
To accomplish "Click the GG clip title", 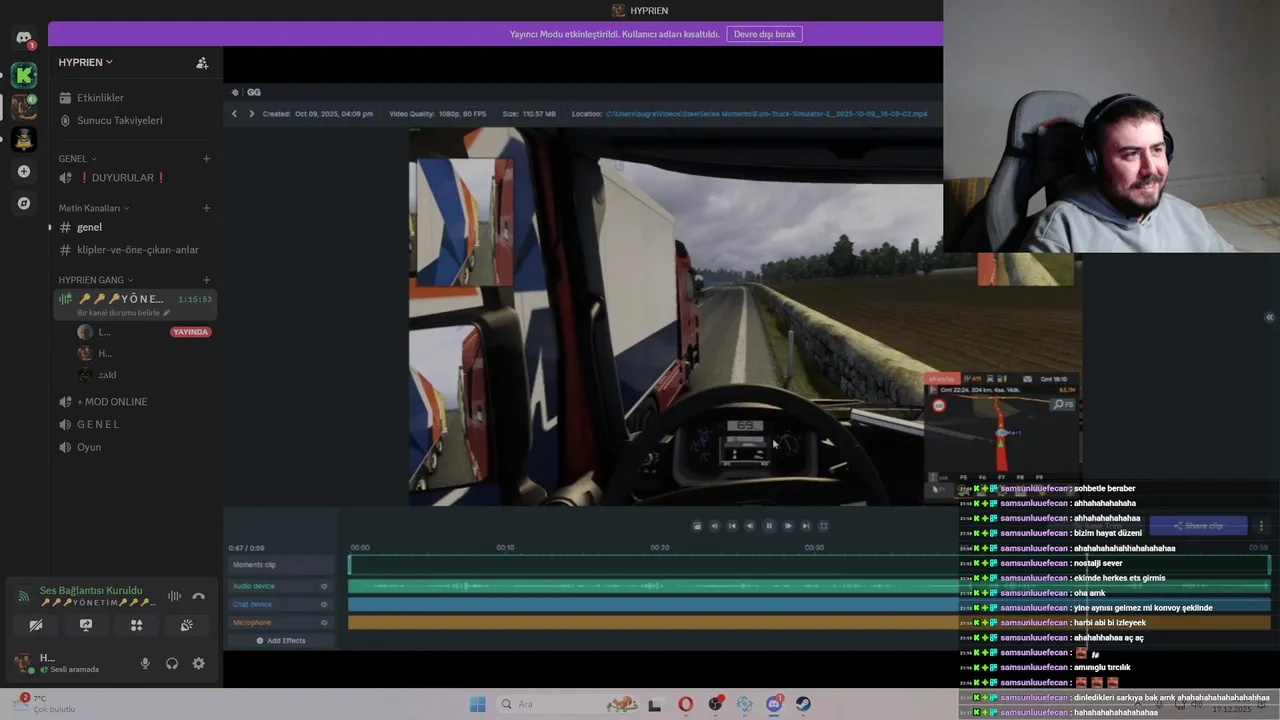I will [x=254, y=92].
